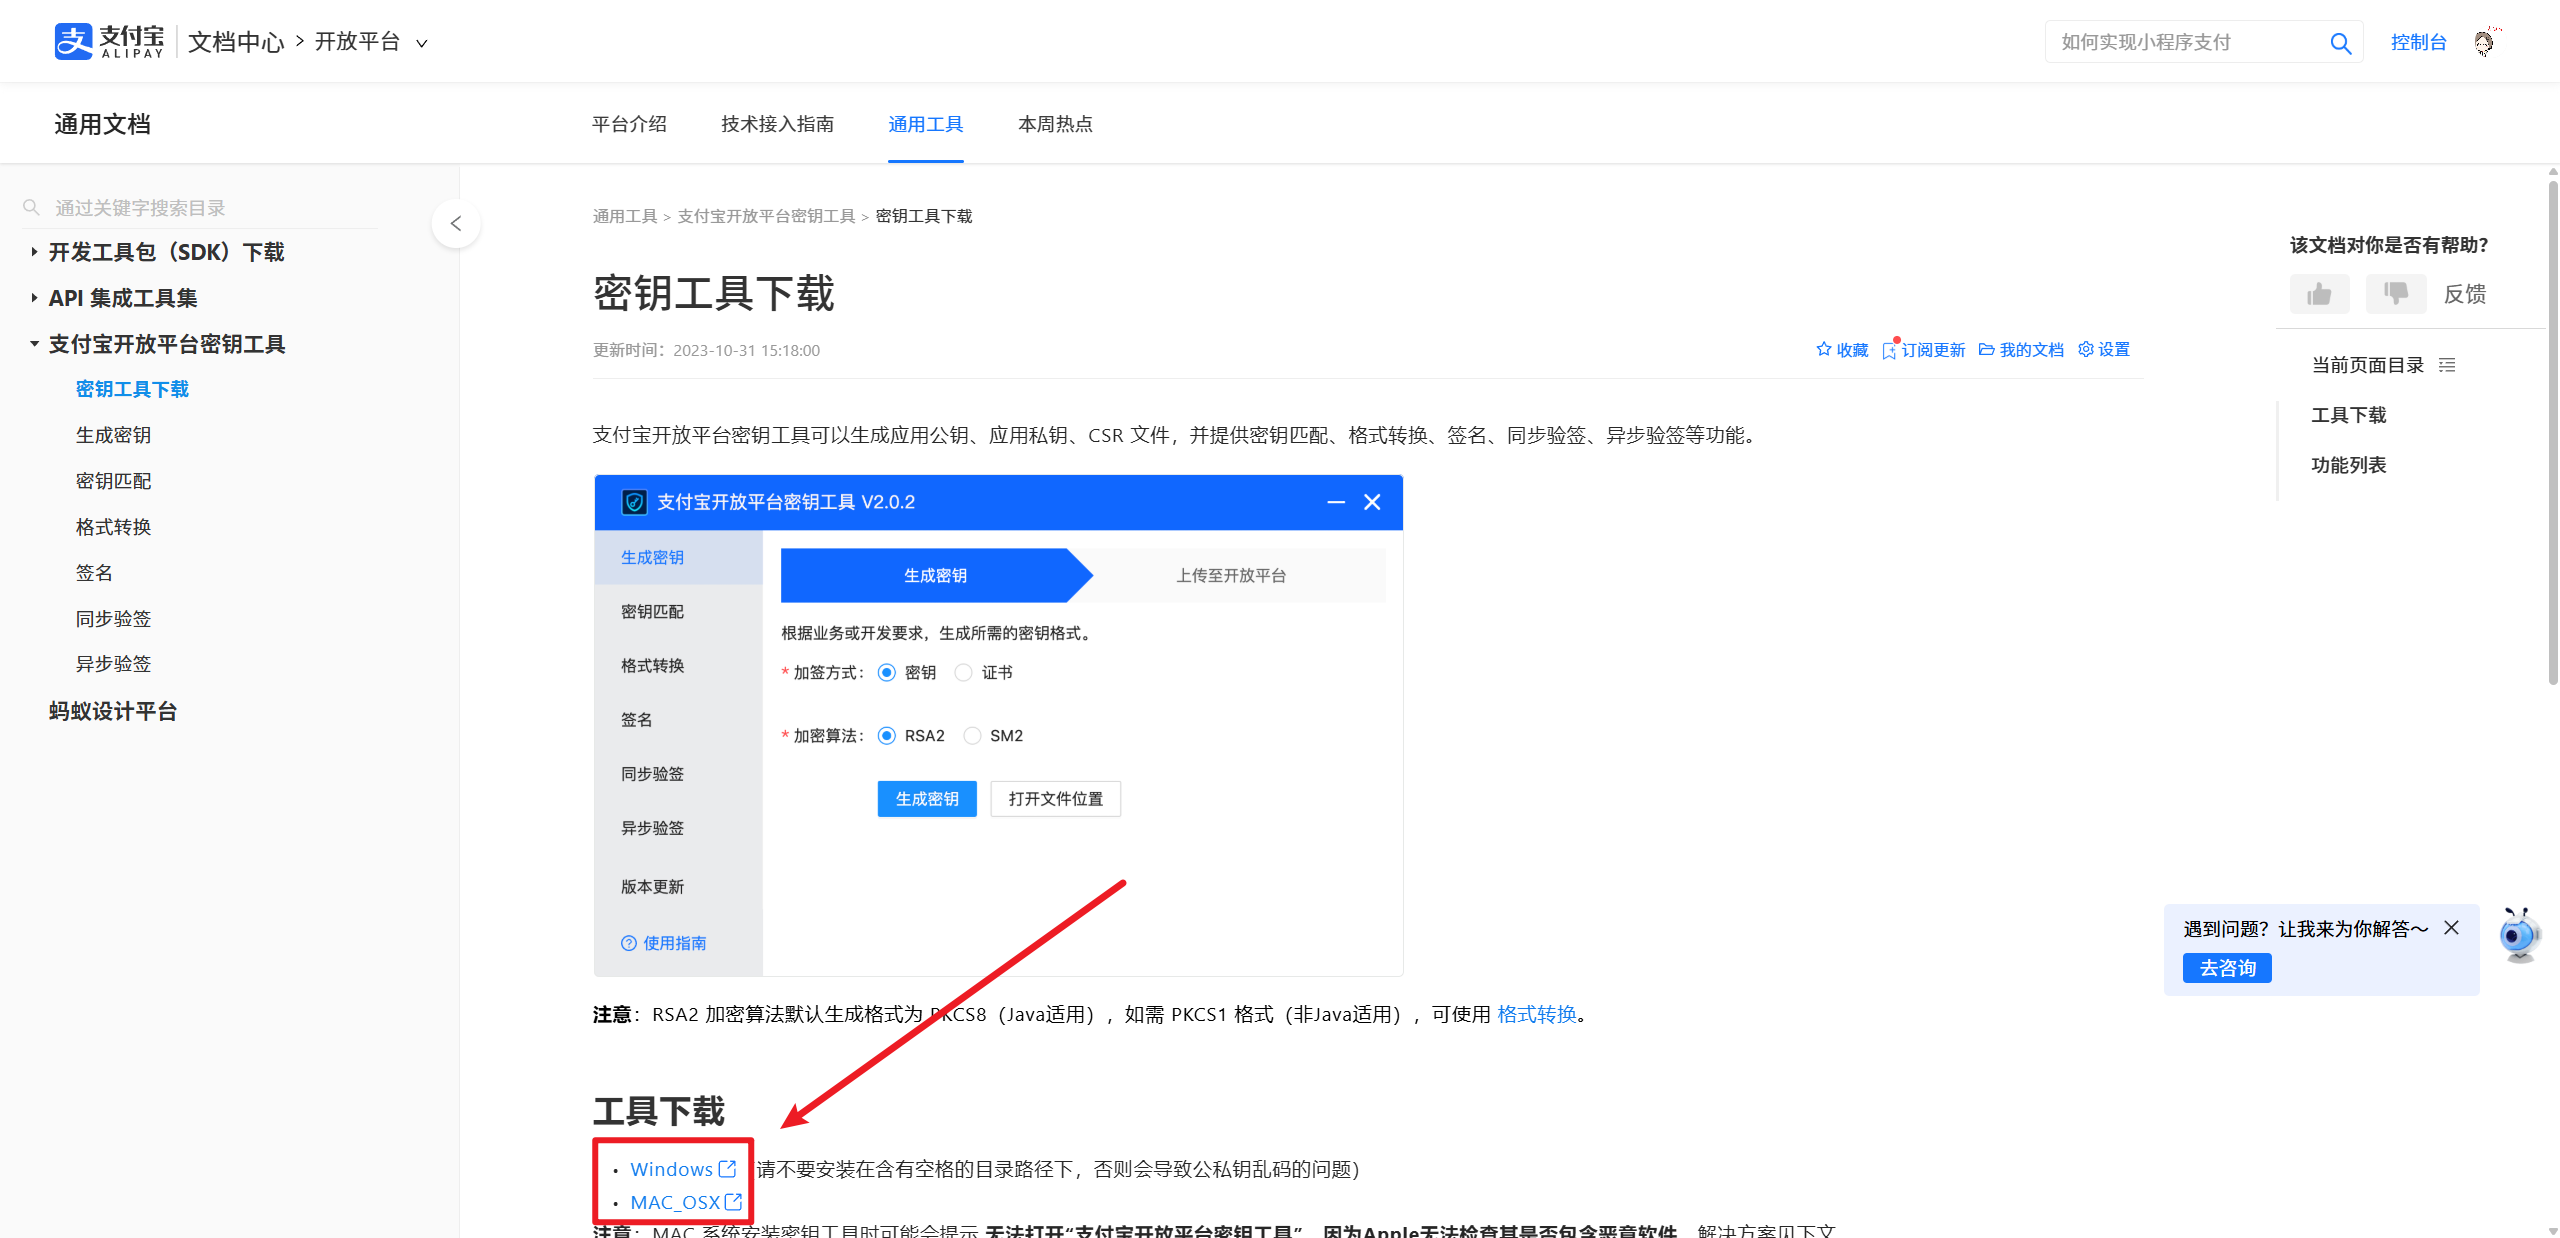Click the thumbs-up helpful icon
The height and width of the screenshot is (1238, 2560).
pyautogui.click(x=2319, y=293)
